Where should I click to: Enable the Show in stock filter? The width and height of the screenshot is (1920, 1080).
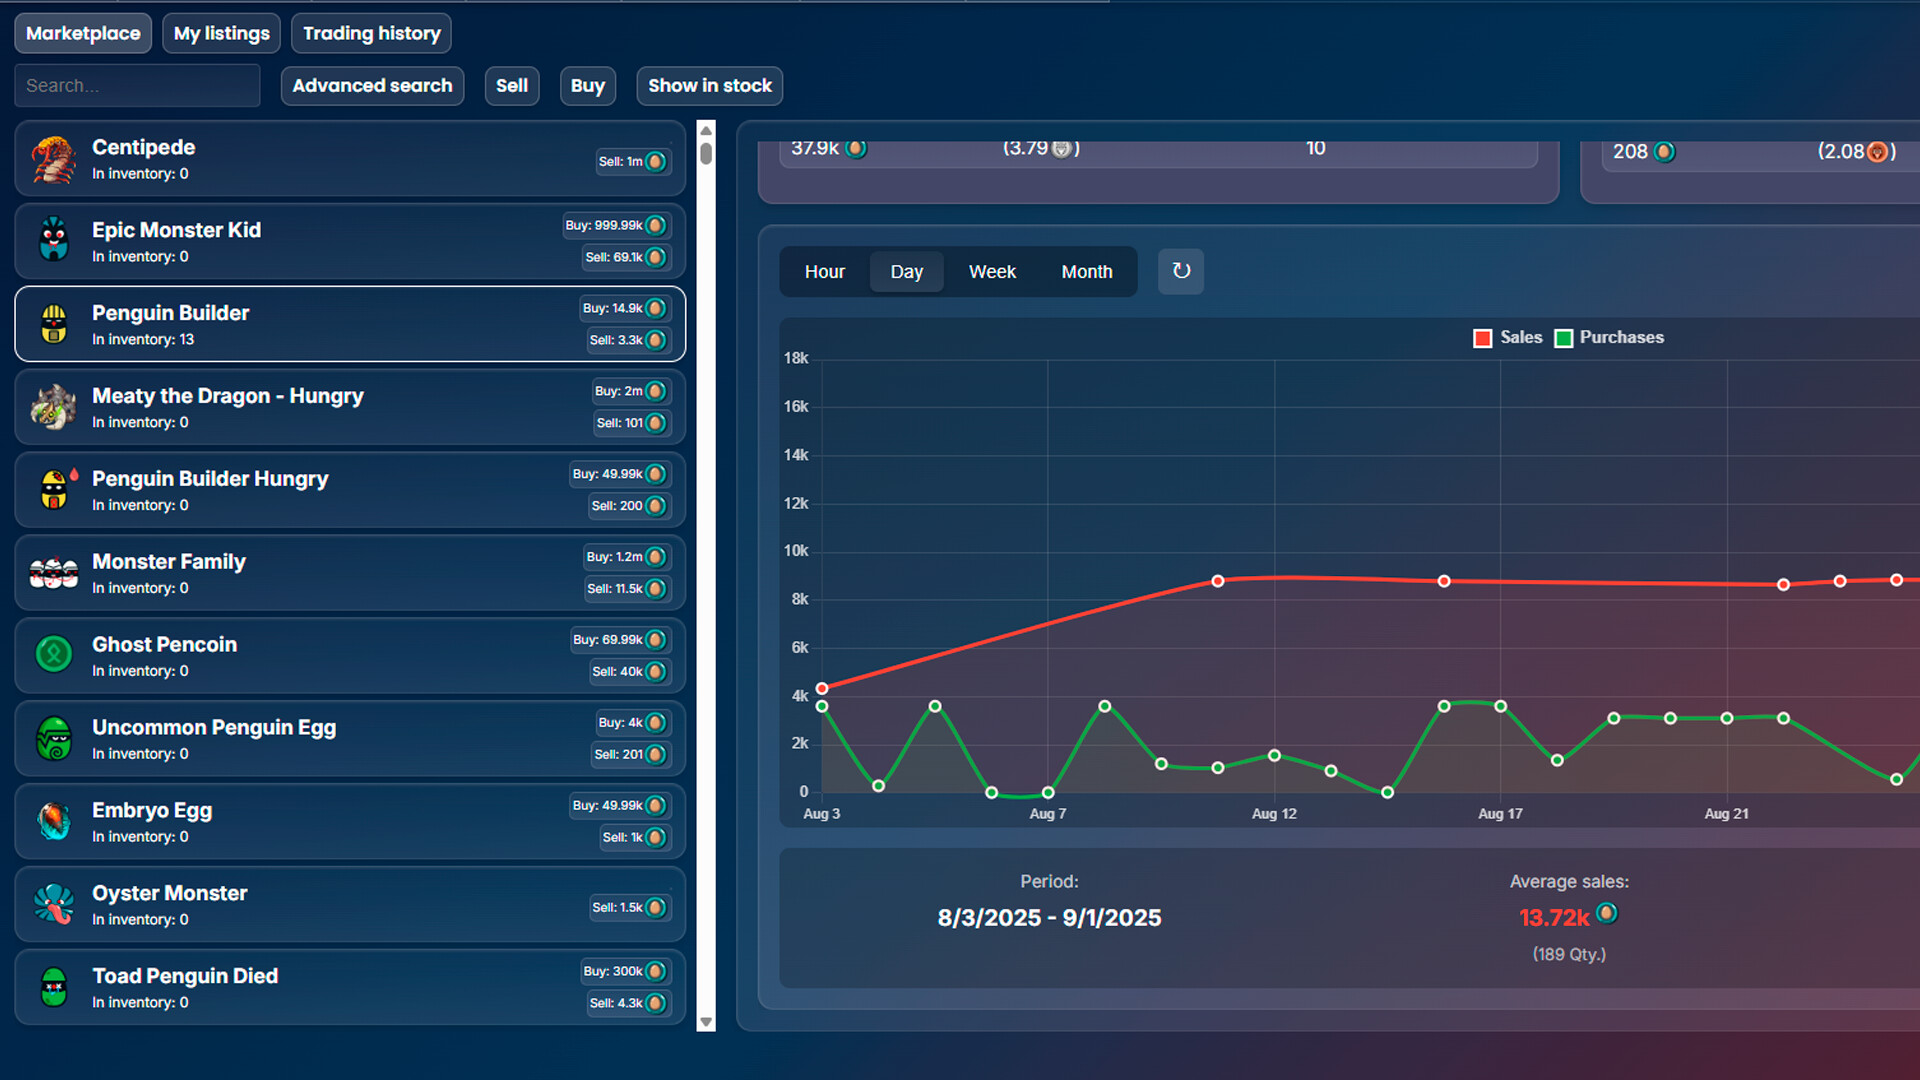coord(709,86)
